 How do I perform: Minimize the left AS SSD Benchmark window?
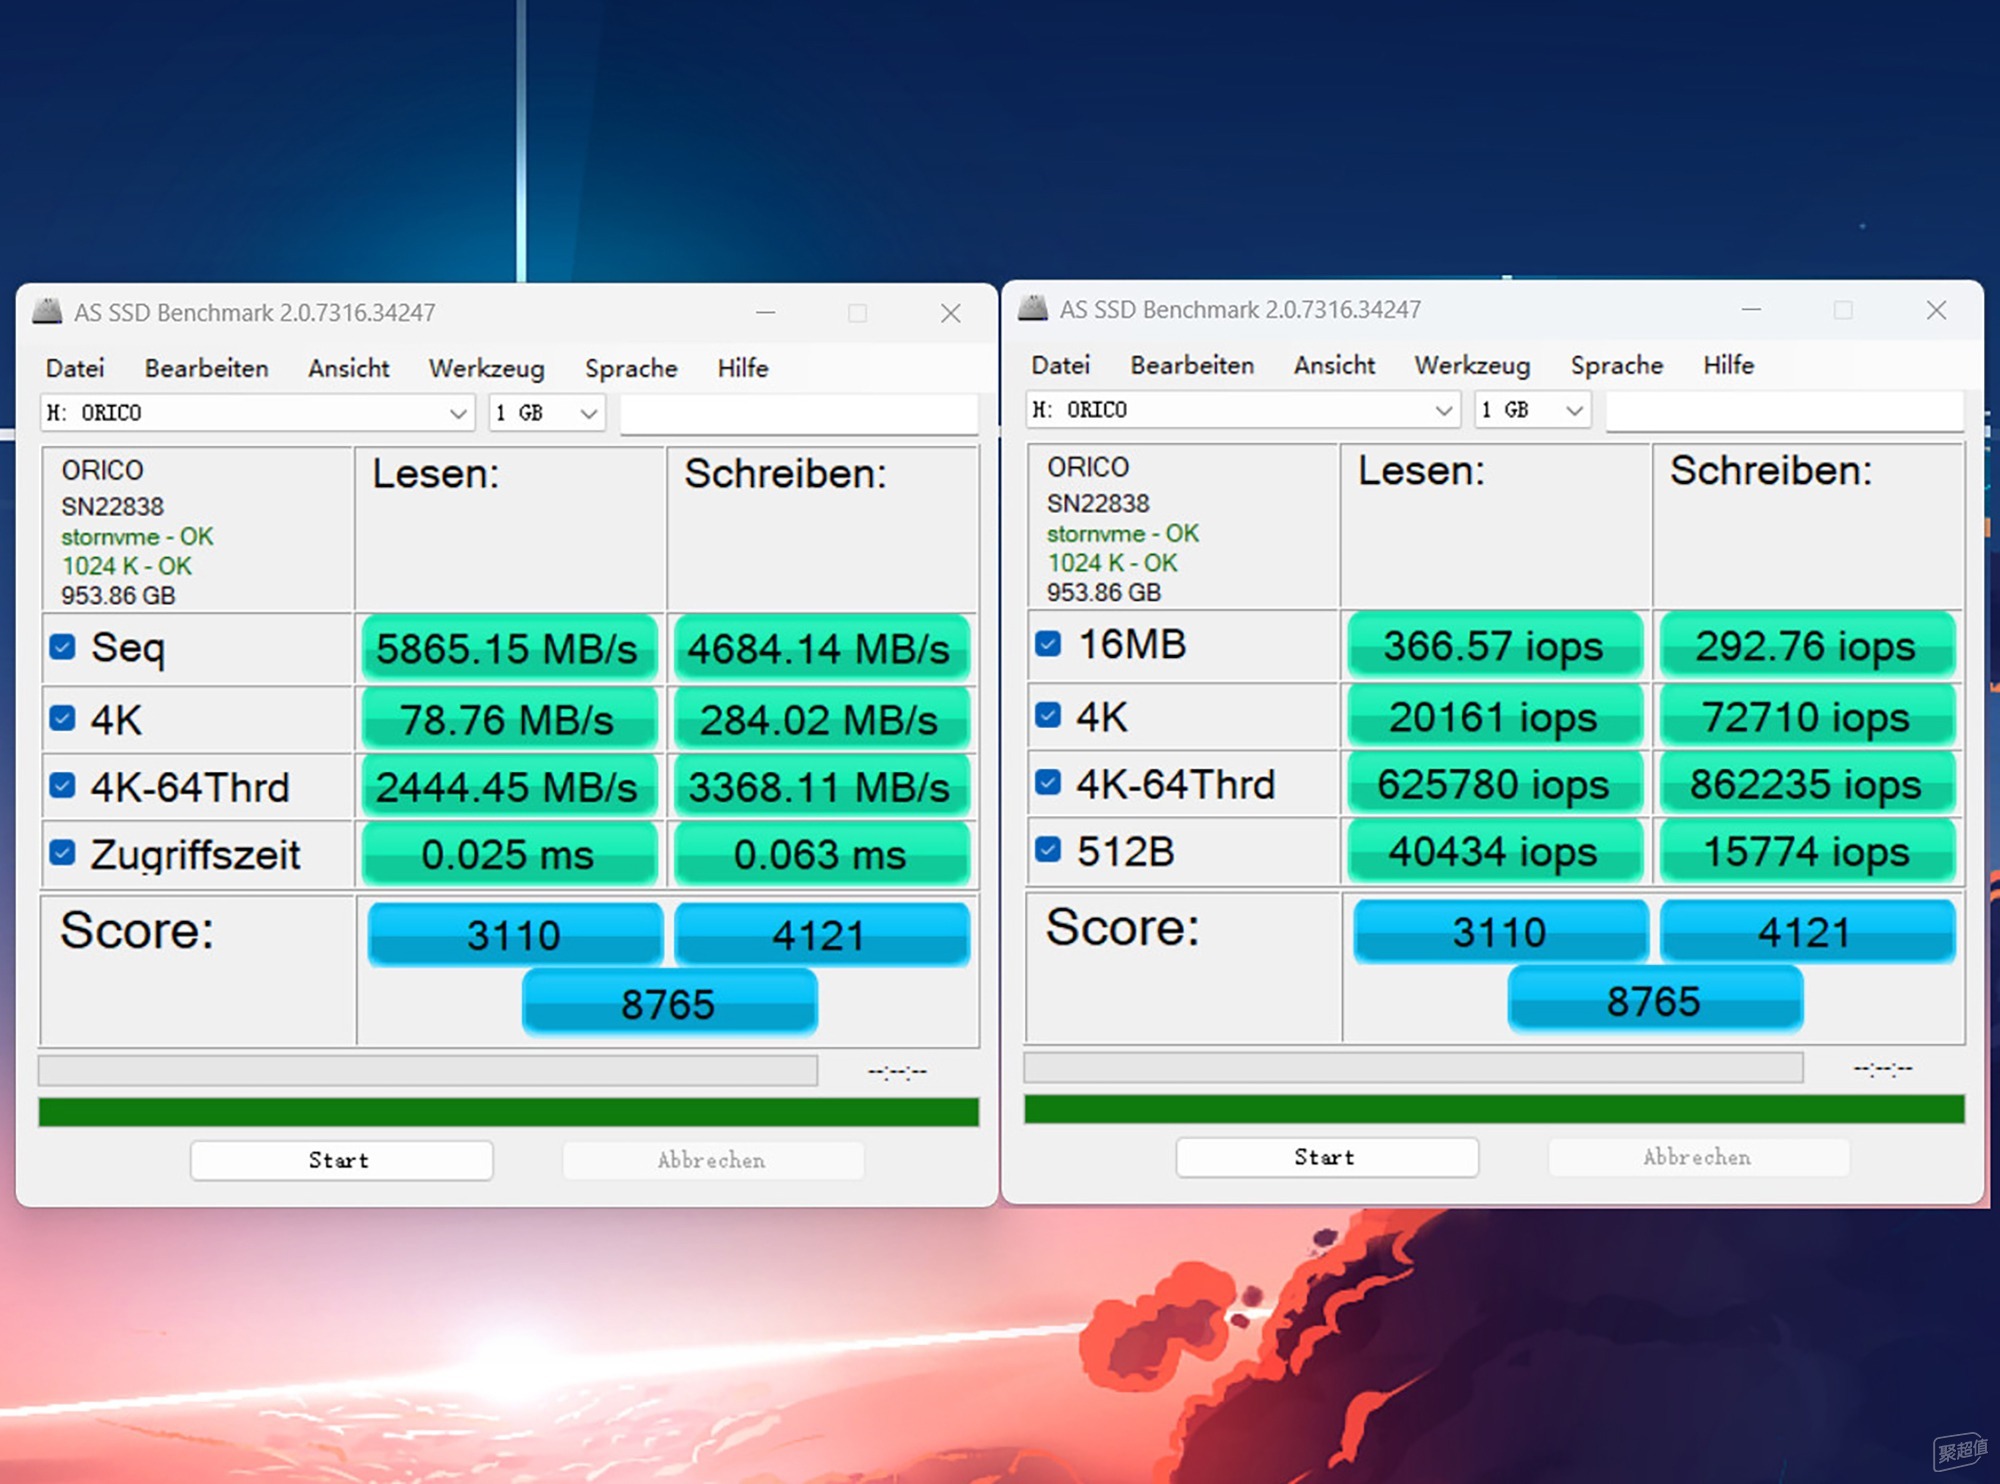click(x=766, y=313)
